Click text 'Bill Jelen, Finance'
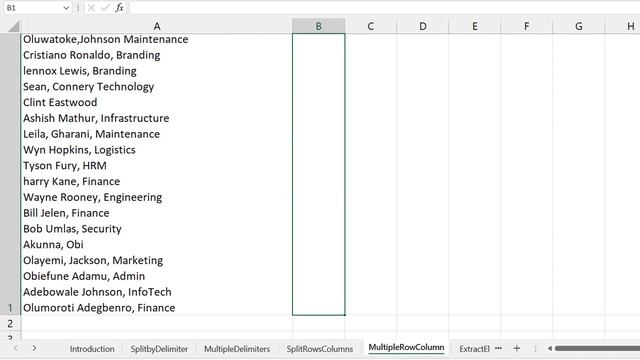The width and height of the screenshot is (640, 360). pyautogui.click(x=66, y=213)
